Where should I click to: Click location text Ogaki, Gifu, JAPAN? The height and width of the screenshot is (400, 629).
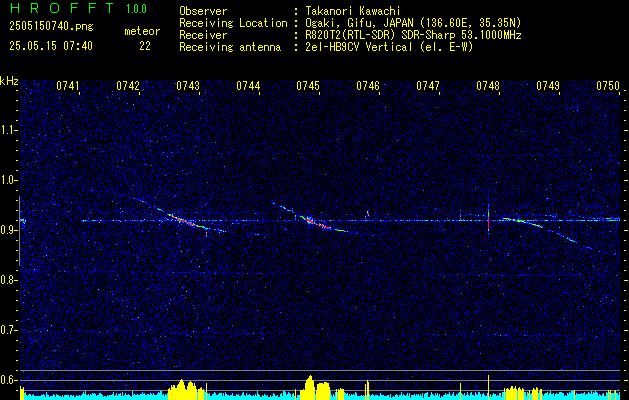coord(359,23)
